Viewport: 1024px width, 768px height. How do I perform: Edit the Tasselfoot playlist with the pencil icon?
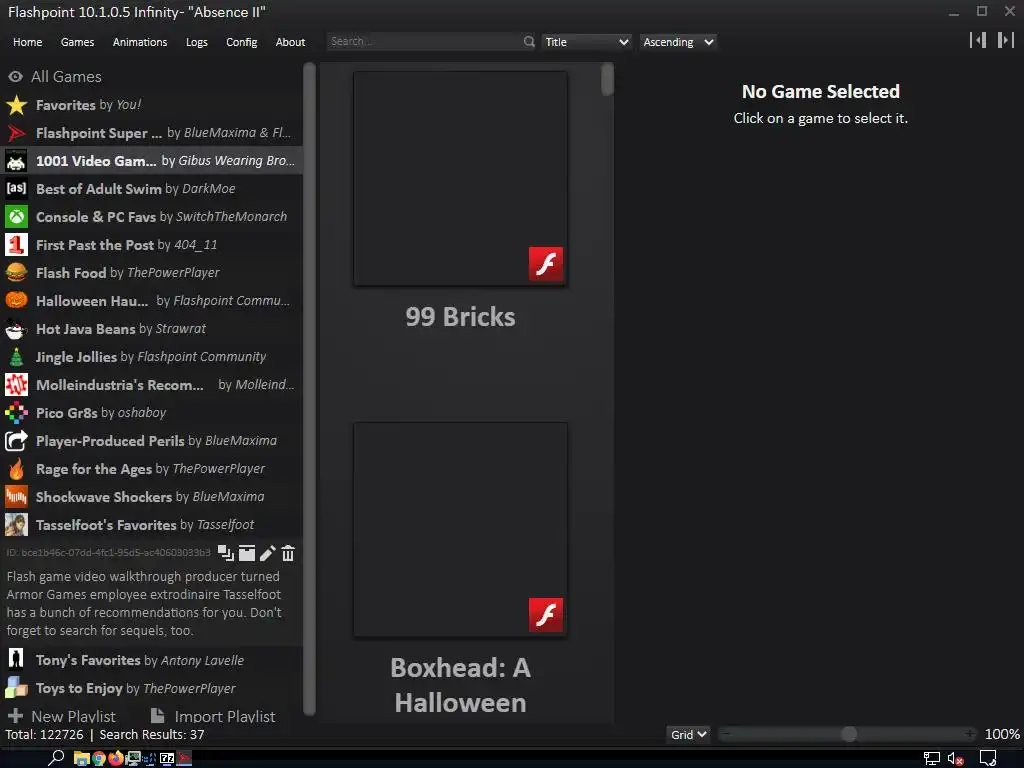tap(268, 553)
